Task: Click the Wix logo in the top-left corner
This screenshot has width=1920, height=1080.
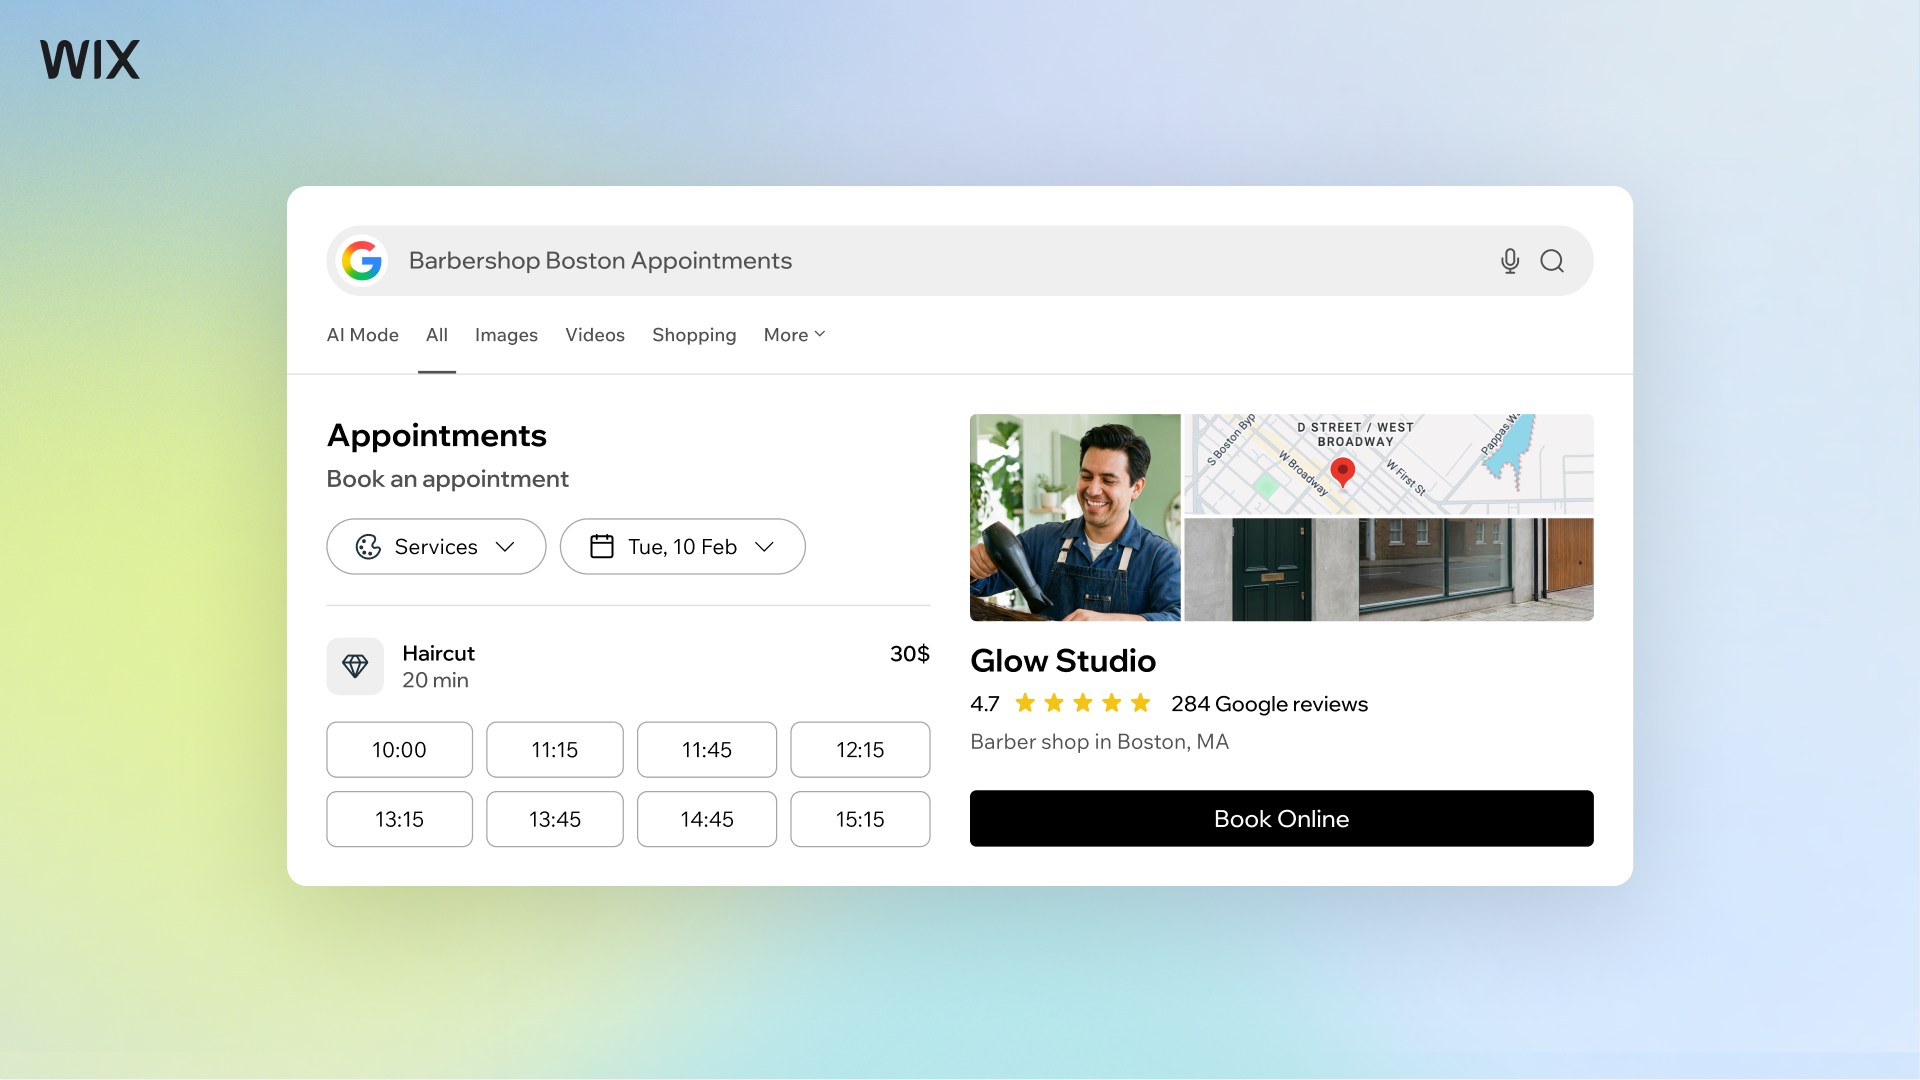Action: point(89,59)
